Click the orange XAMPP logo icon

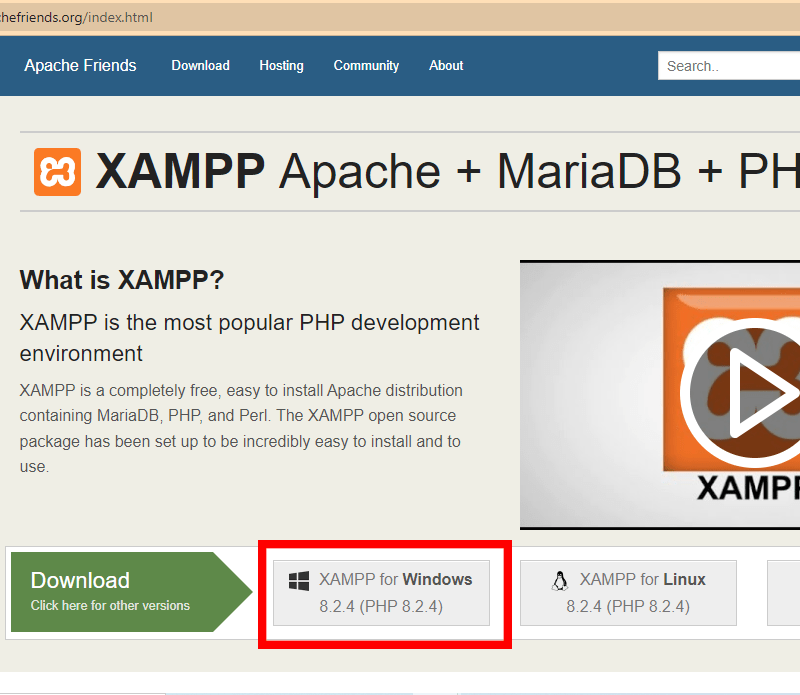(57, 172)
